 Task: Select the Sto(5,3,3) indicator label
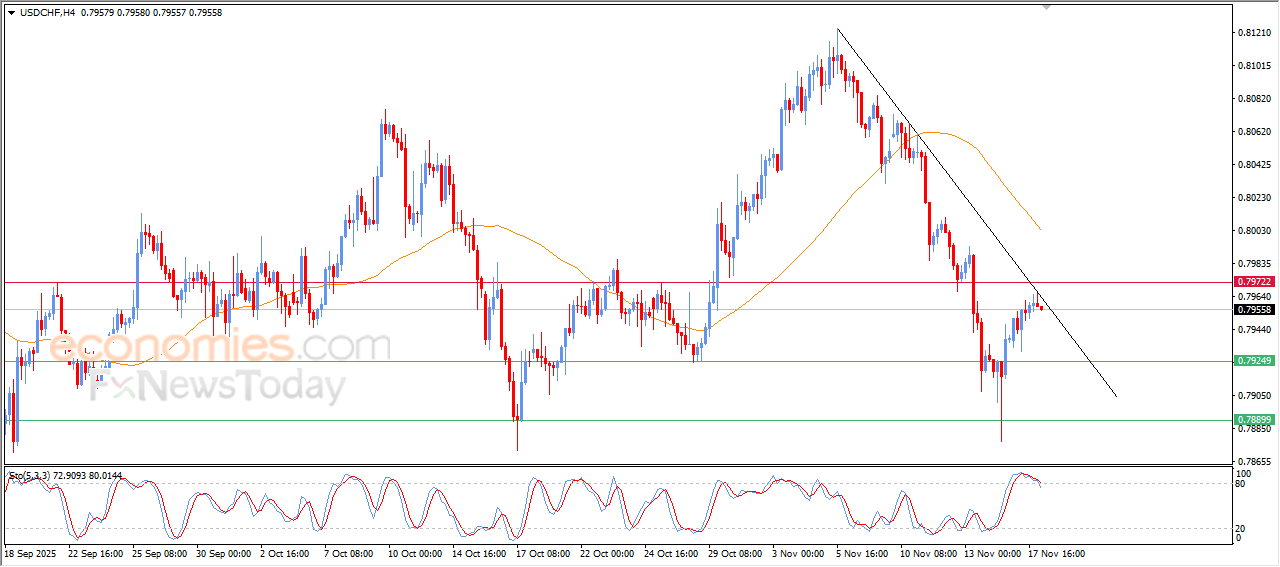tap(29, 477)
